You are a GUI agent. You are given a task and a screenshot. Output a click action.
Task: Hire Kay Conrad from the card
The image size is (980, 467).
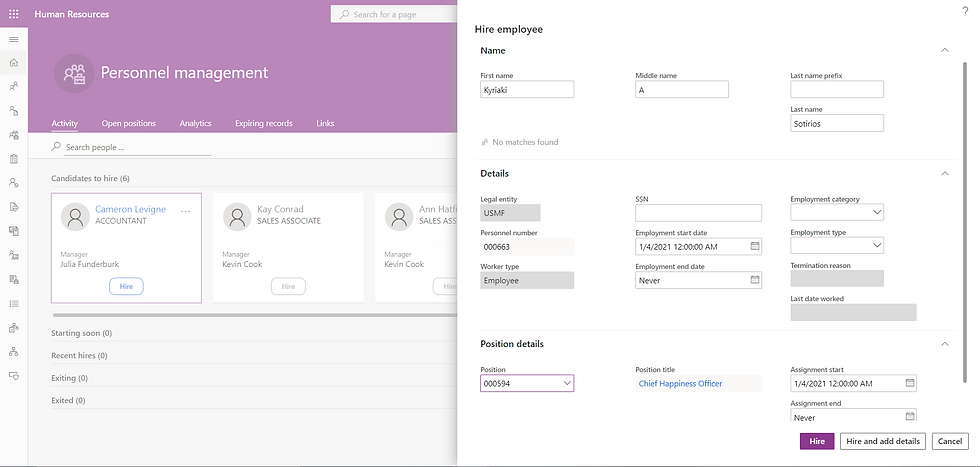click(288, 286)
